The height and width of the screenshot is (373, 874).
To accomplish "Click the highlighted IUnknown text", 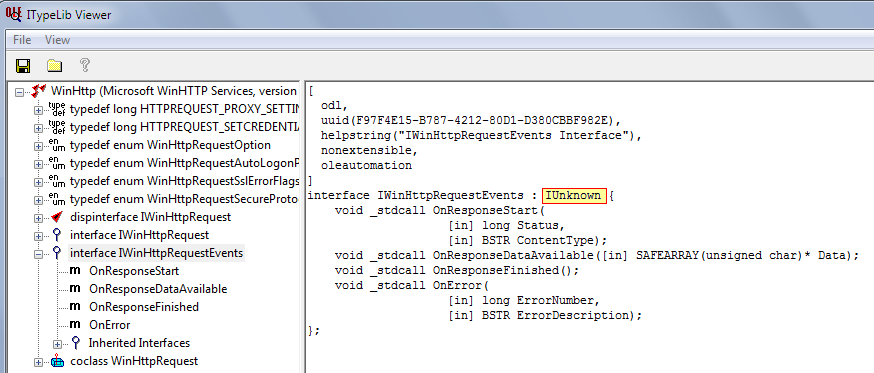I will point(574,196).
